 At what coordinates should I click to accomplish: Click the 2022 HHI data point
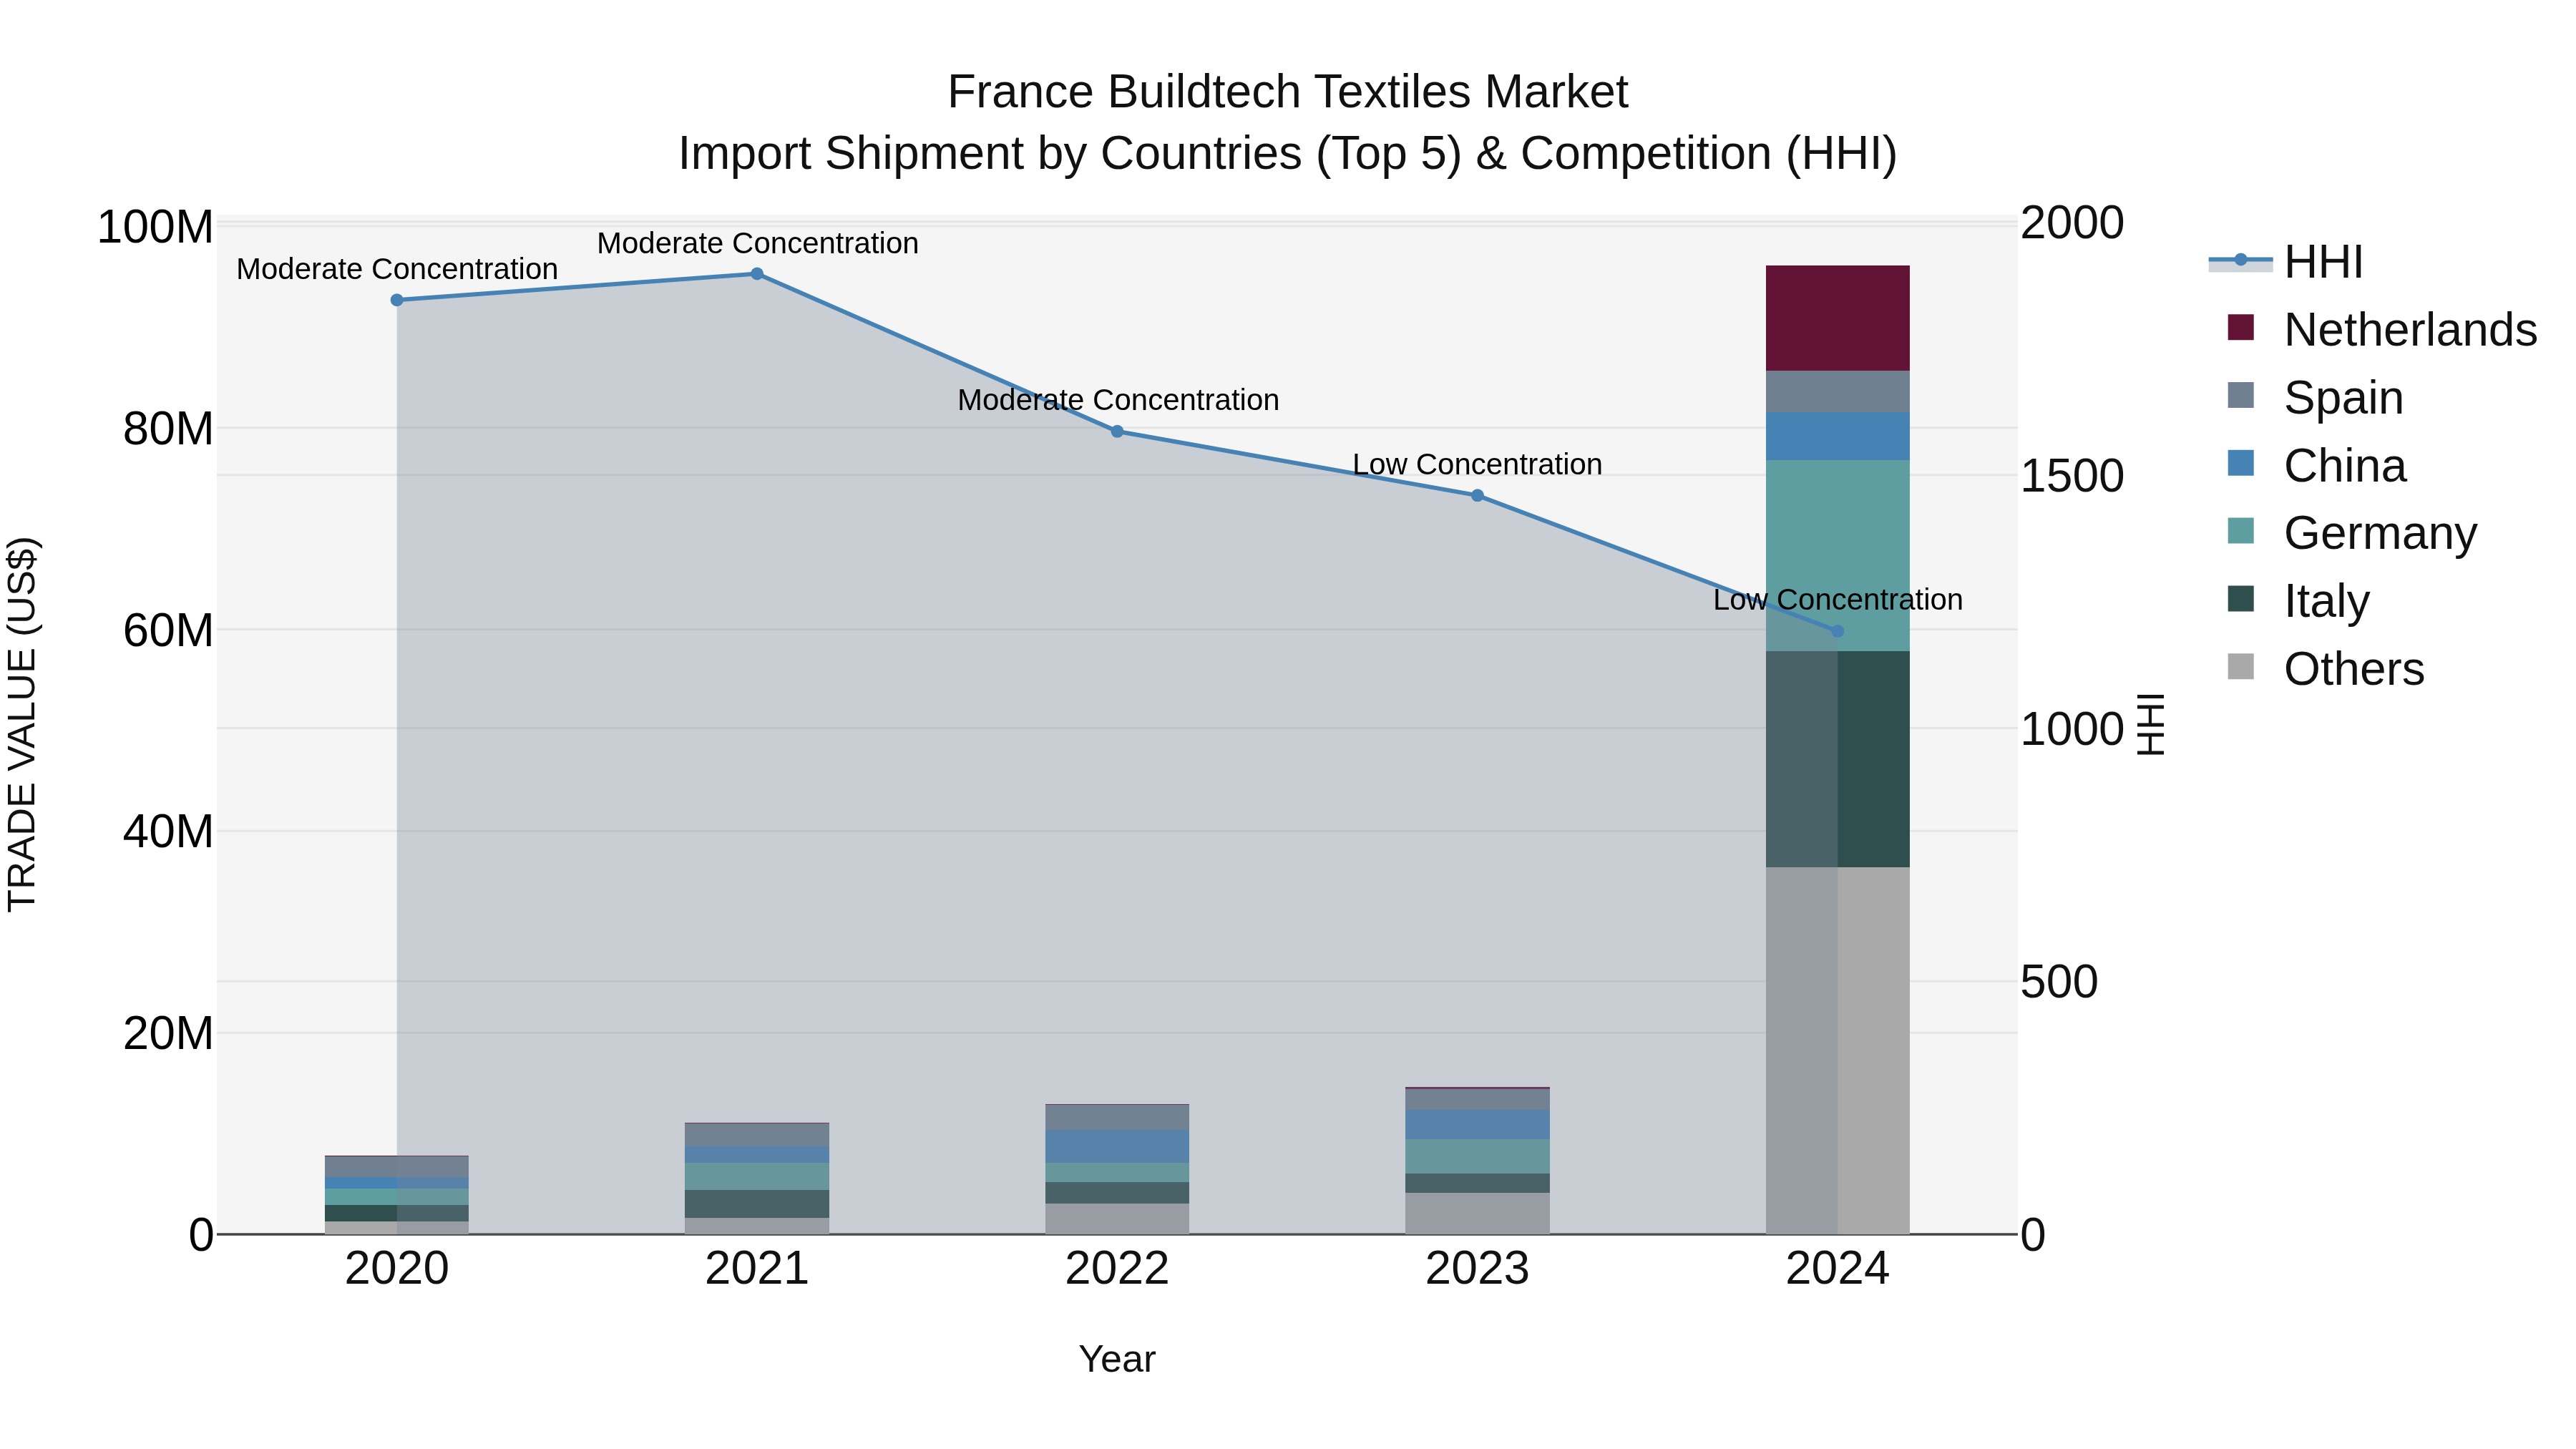click(1117, 432)
